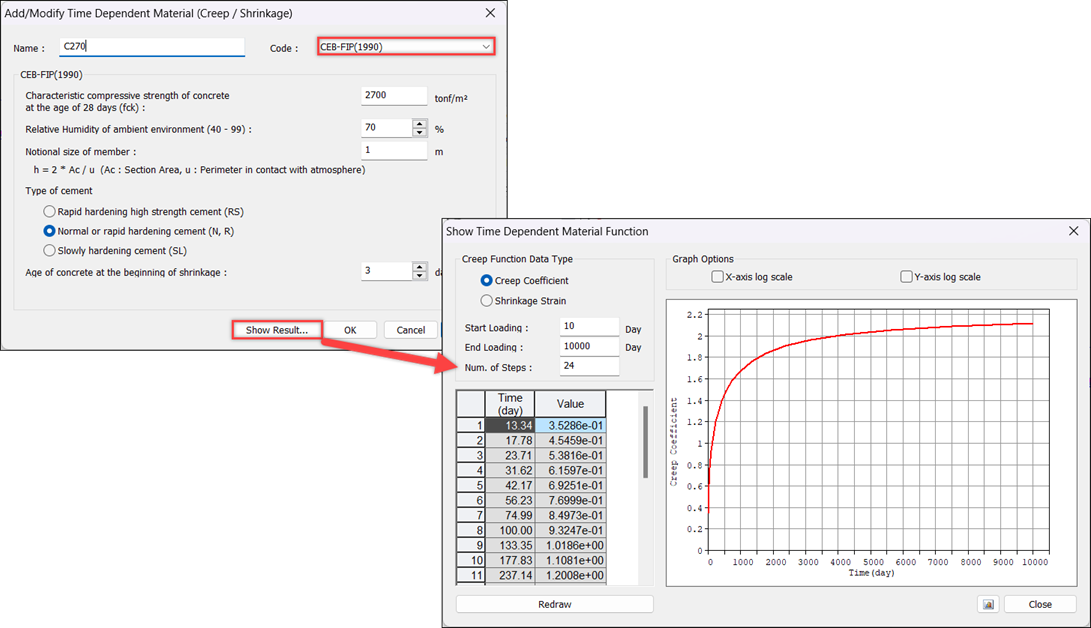Screen dimensions: 1091x628
Task: Select Rapid hardening high strength cement (RS)
Action: 49,211
